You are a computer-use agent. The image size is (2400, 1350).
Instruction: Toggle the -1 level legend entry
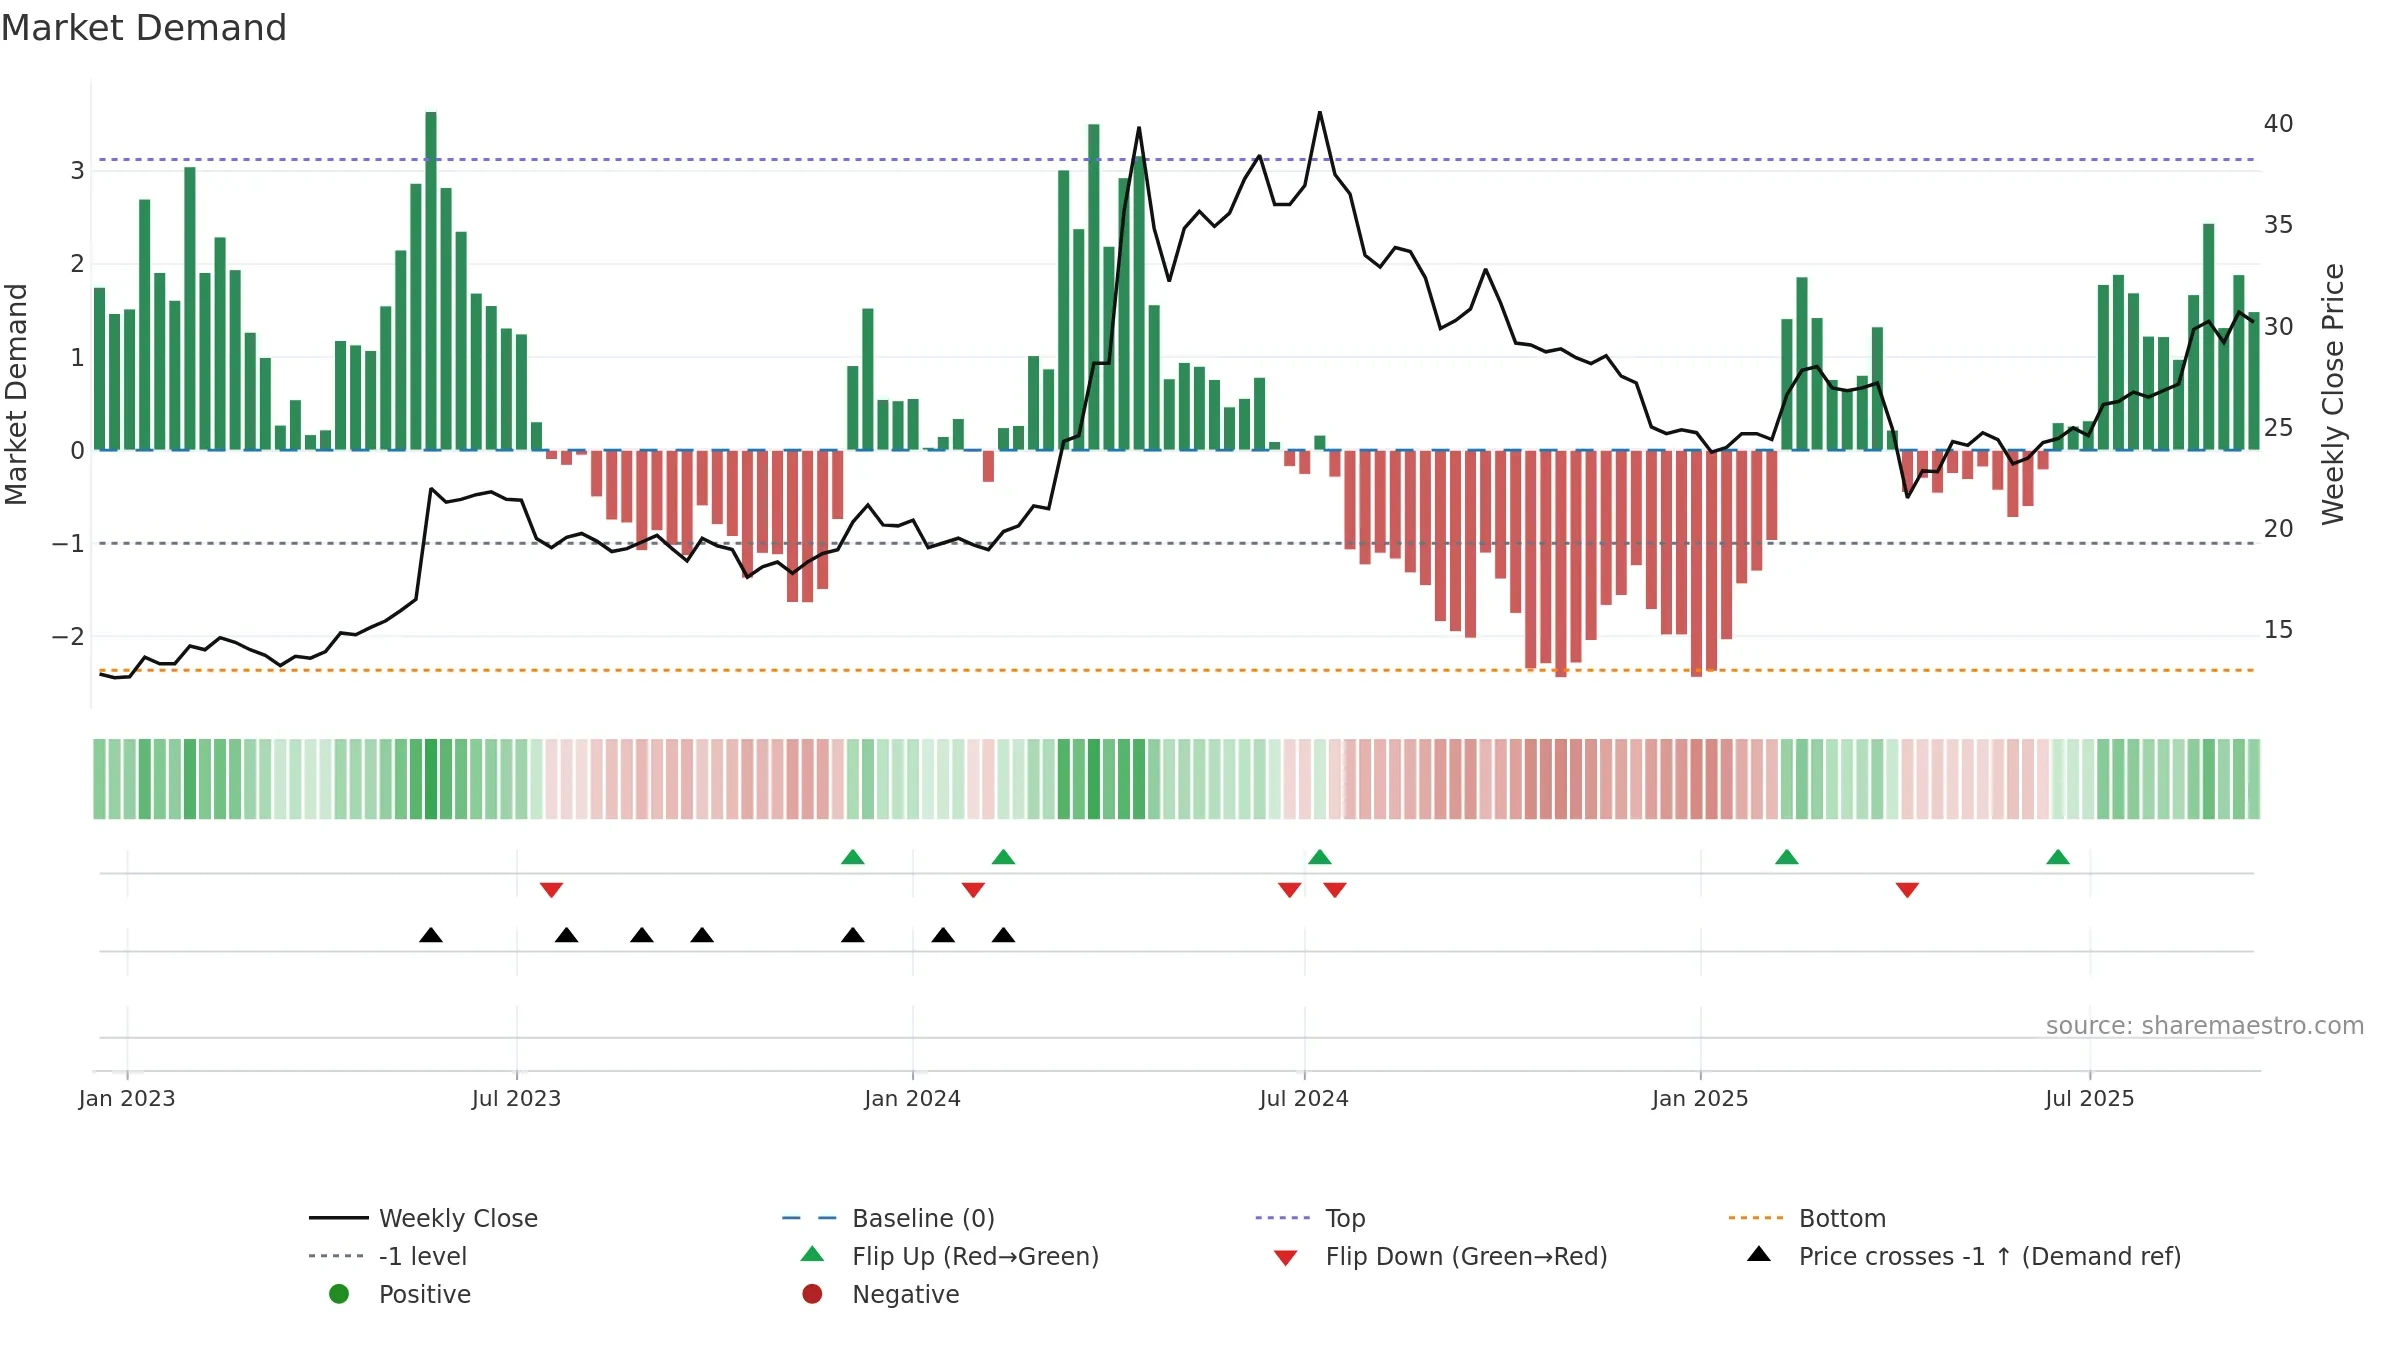pos(388,1256)
